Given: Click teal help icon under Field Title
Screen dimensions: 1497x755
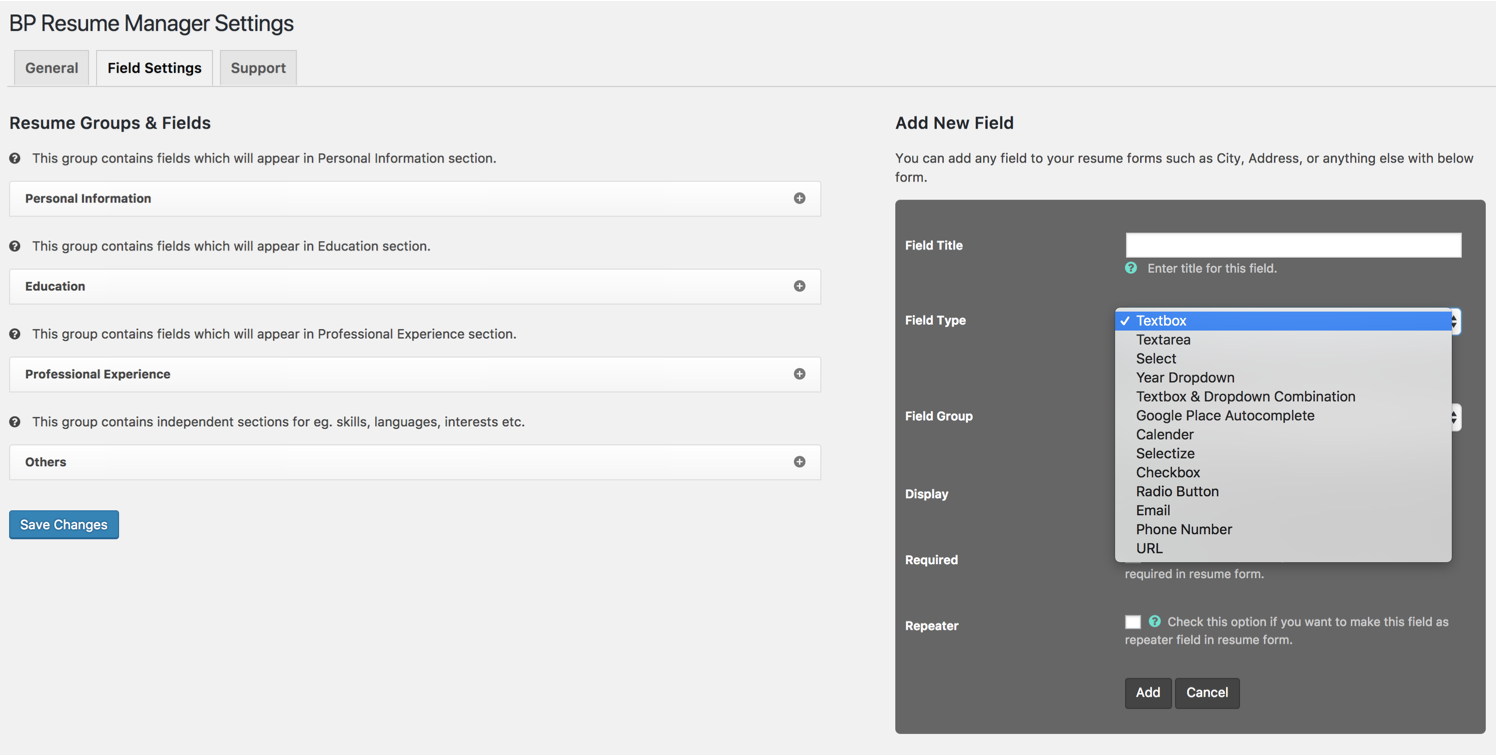Looking at the screenshot, I should [1131, 268].
